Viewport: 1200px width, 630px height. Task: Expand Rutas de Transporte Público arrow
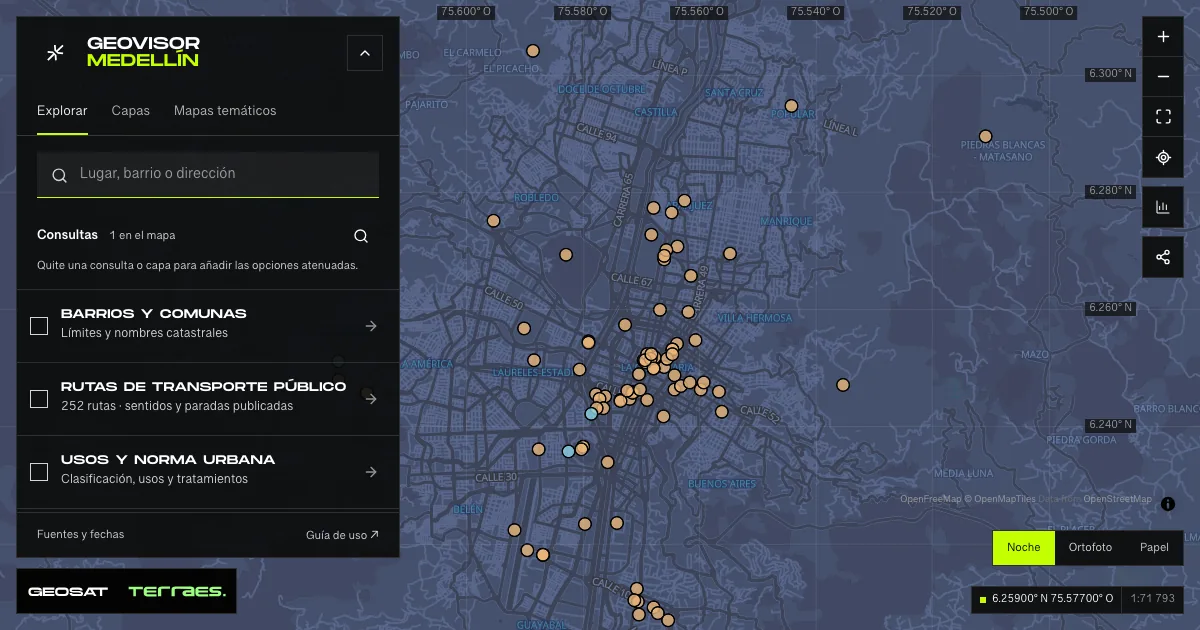click(x=371, y=399)
